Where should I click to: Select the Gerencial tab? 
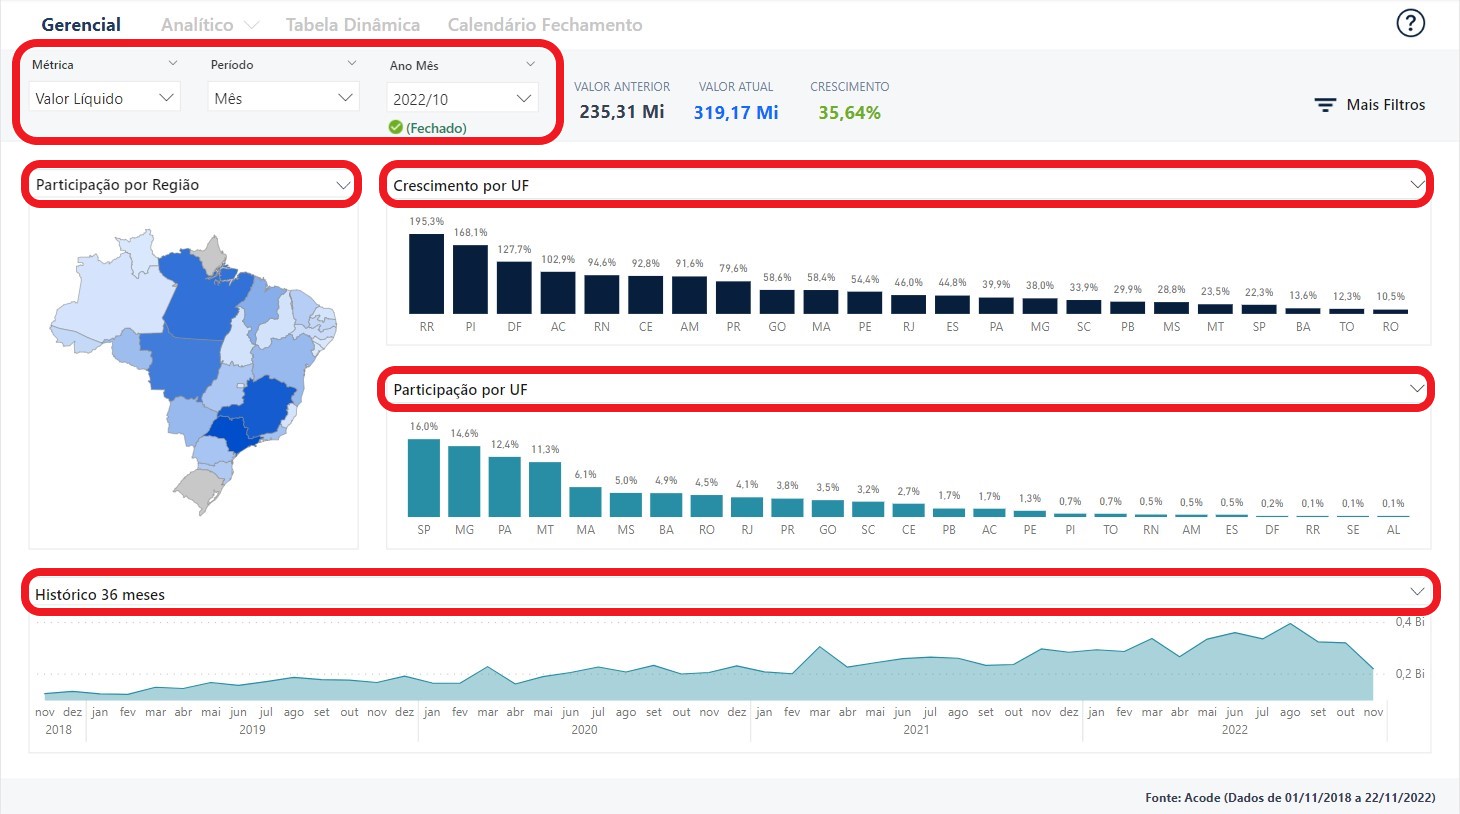(81, 25)
